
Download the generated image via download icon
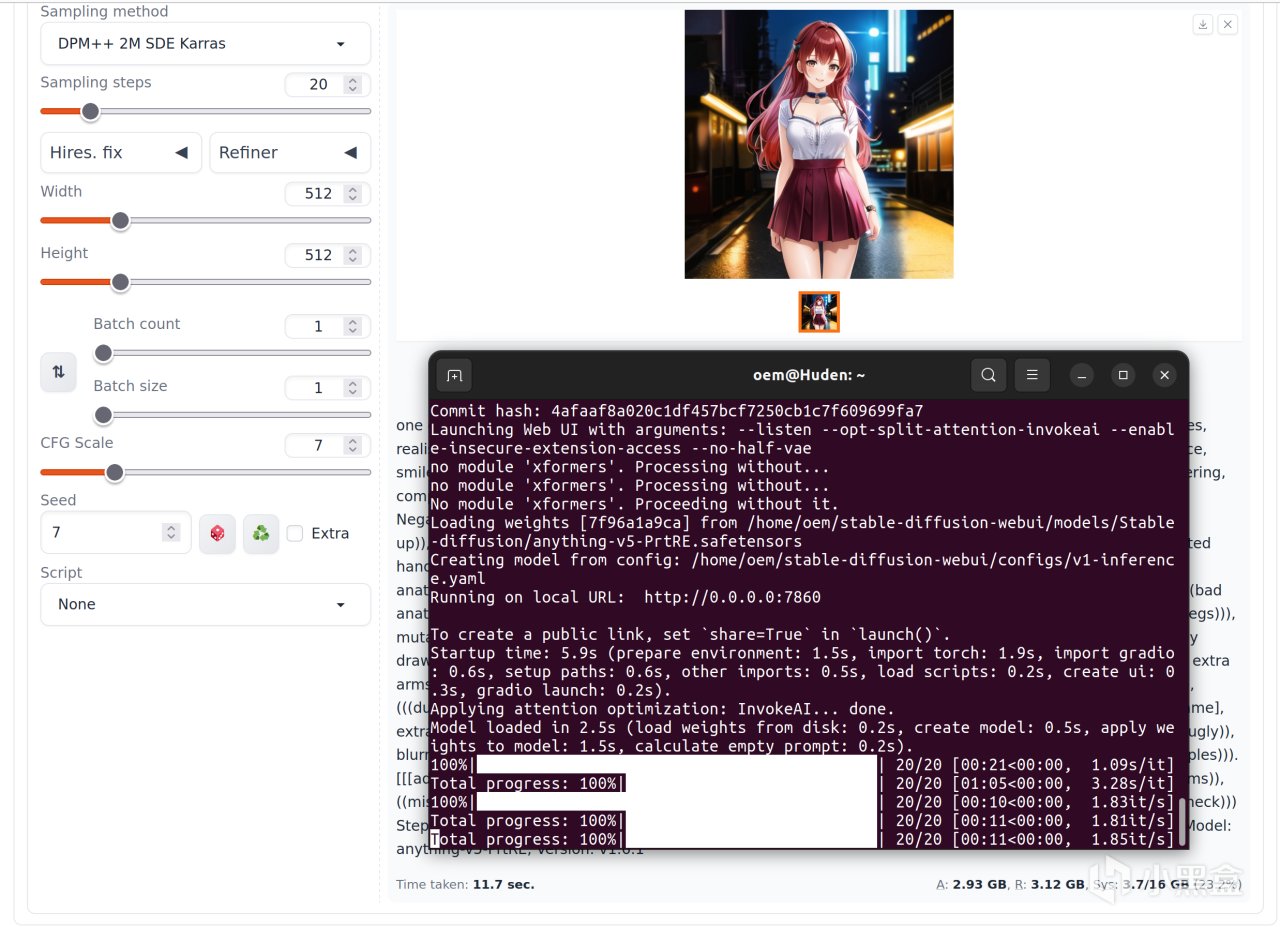(x=1203, y=24)
